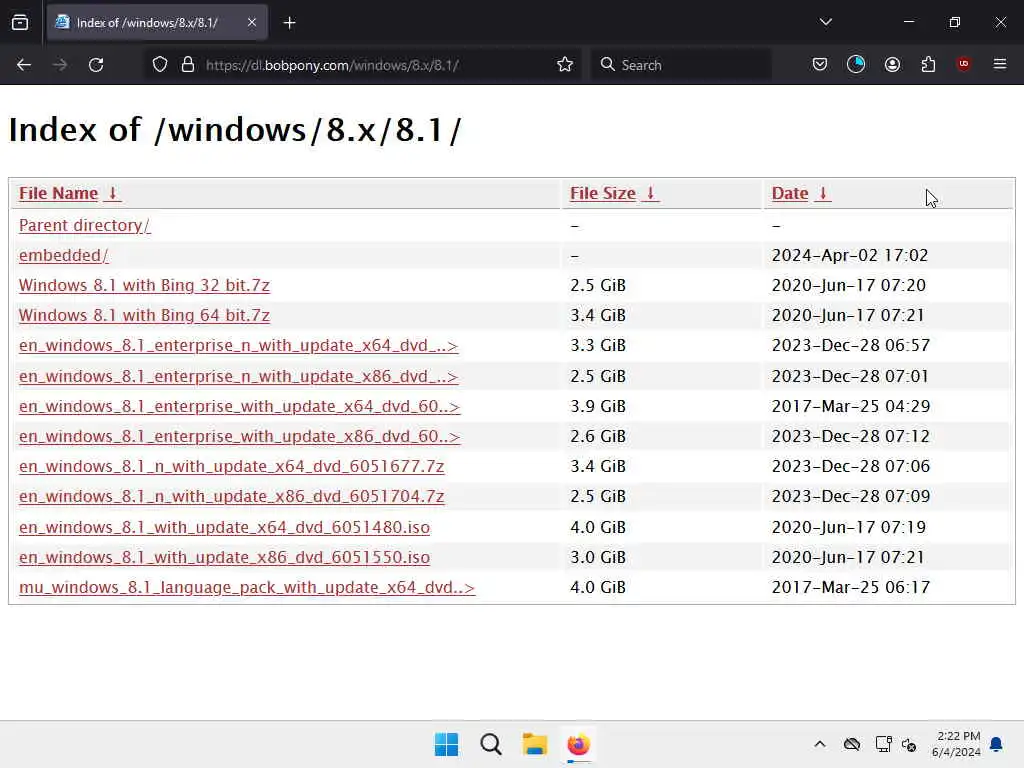Sort the listing by File Name

point(58,193)
